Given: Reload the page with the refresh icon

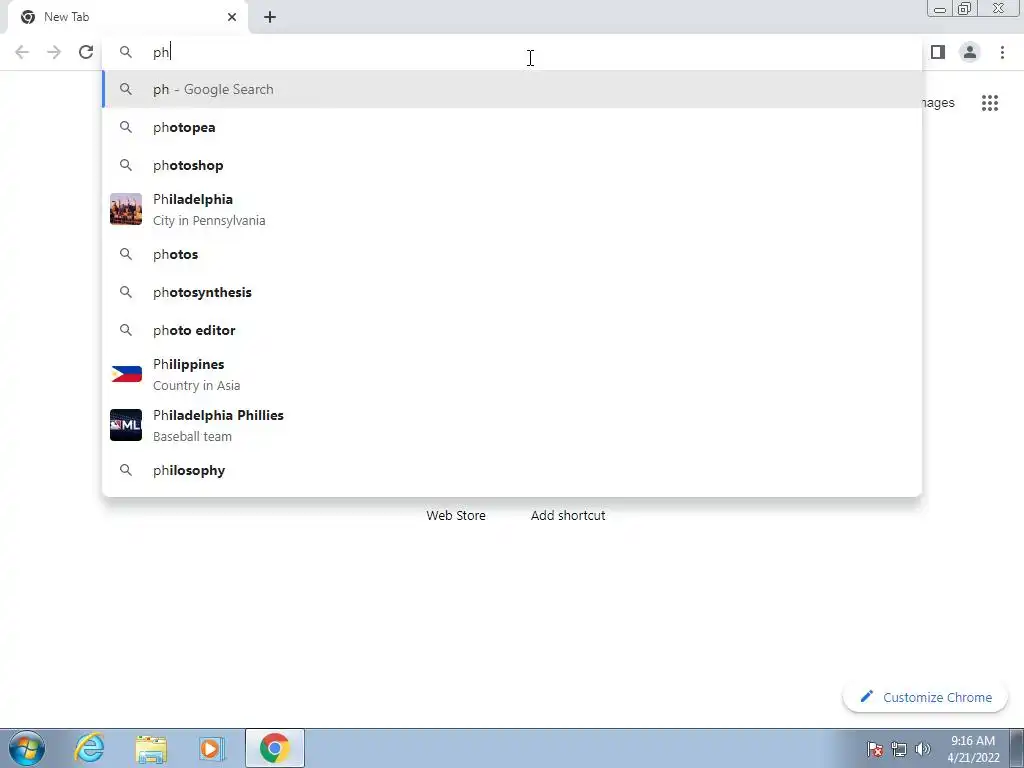Looking at the screenshot, I should (x=86, y=52).
